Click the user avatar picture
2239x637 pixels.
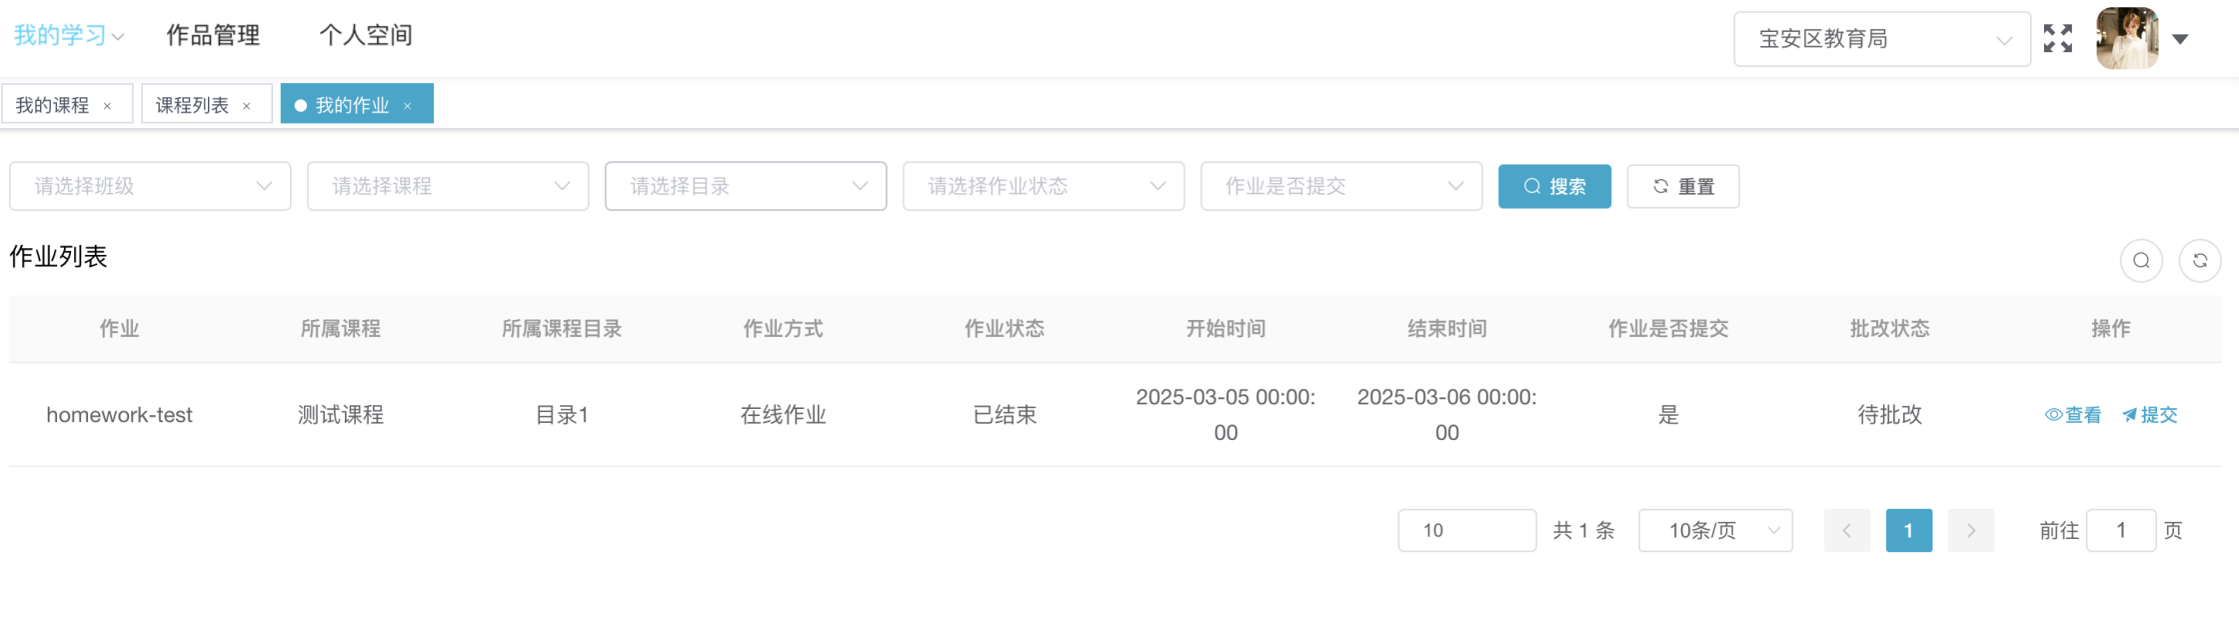[x=2126, y=39]
